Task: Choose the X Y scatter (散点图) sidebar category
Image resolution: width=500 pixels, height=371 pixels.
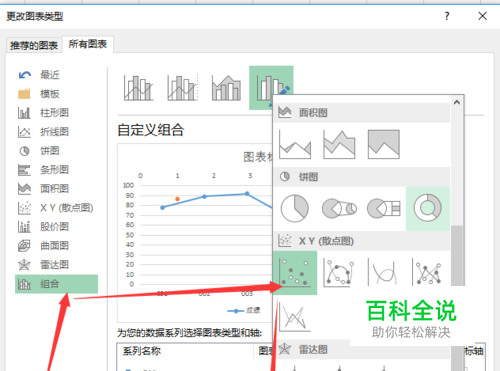Action: click(x=56, y=208)
